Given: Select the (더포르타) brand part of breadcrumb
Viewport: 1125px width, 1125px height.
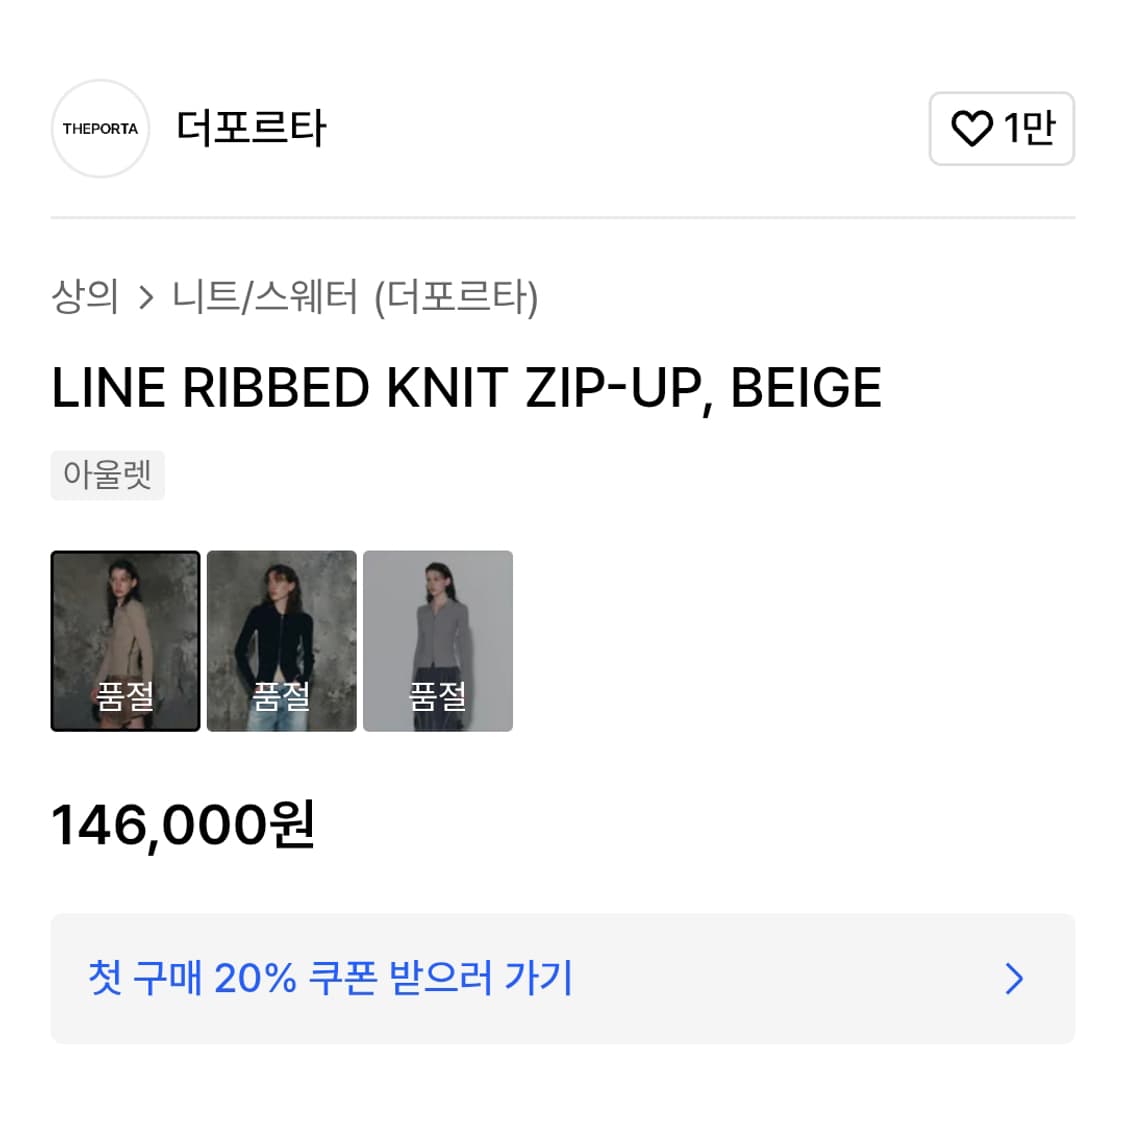Looking at the screenshot, I should [456, 297].
